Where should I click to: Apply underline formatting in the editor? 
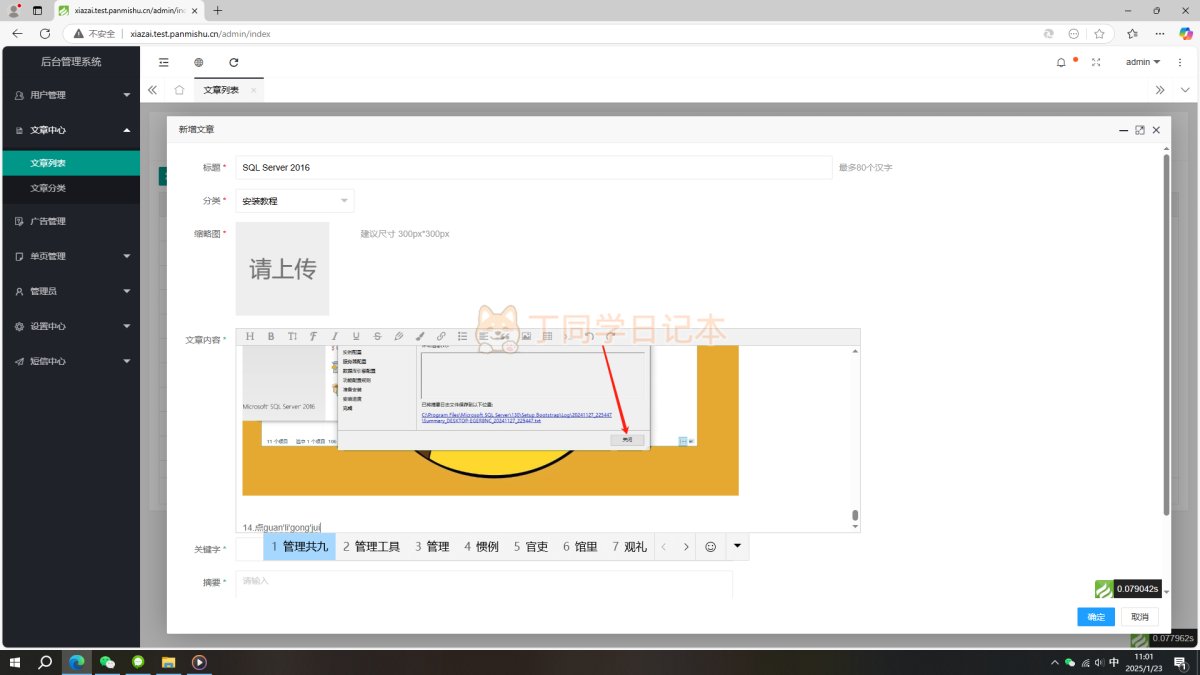click(355, 336)
